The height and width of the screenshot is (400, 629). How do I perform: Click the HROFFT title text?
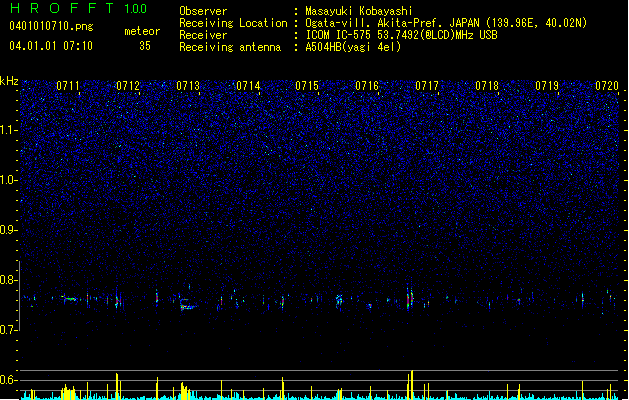click(62, 8)
